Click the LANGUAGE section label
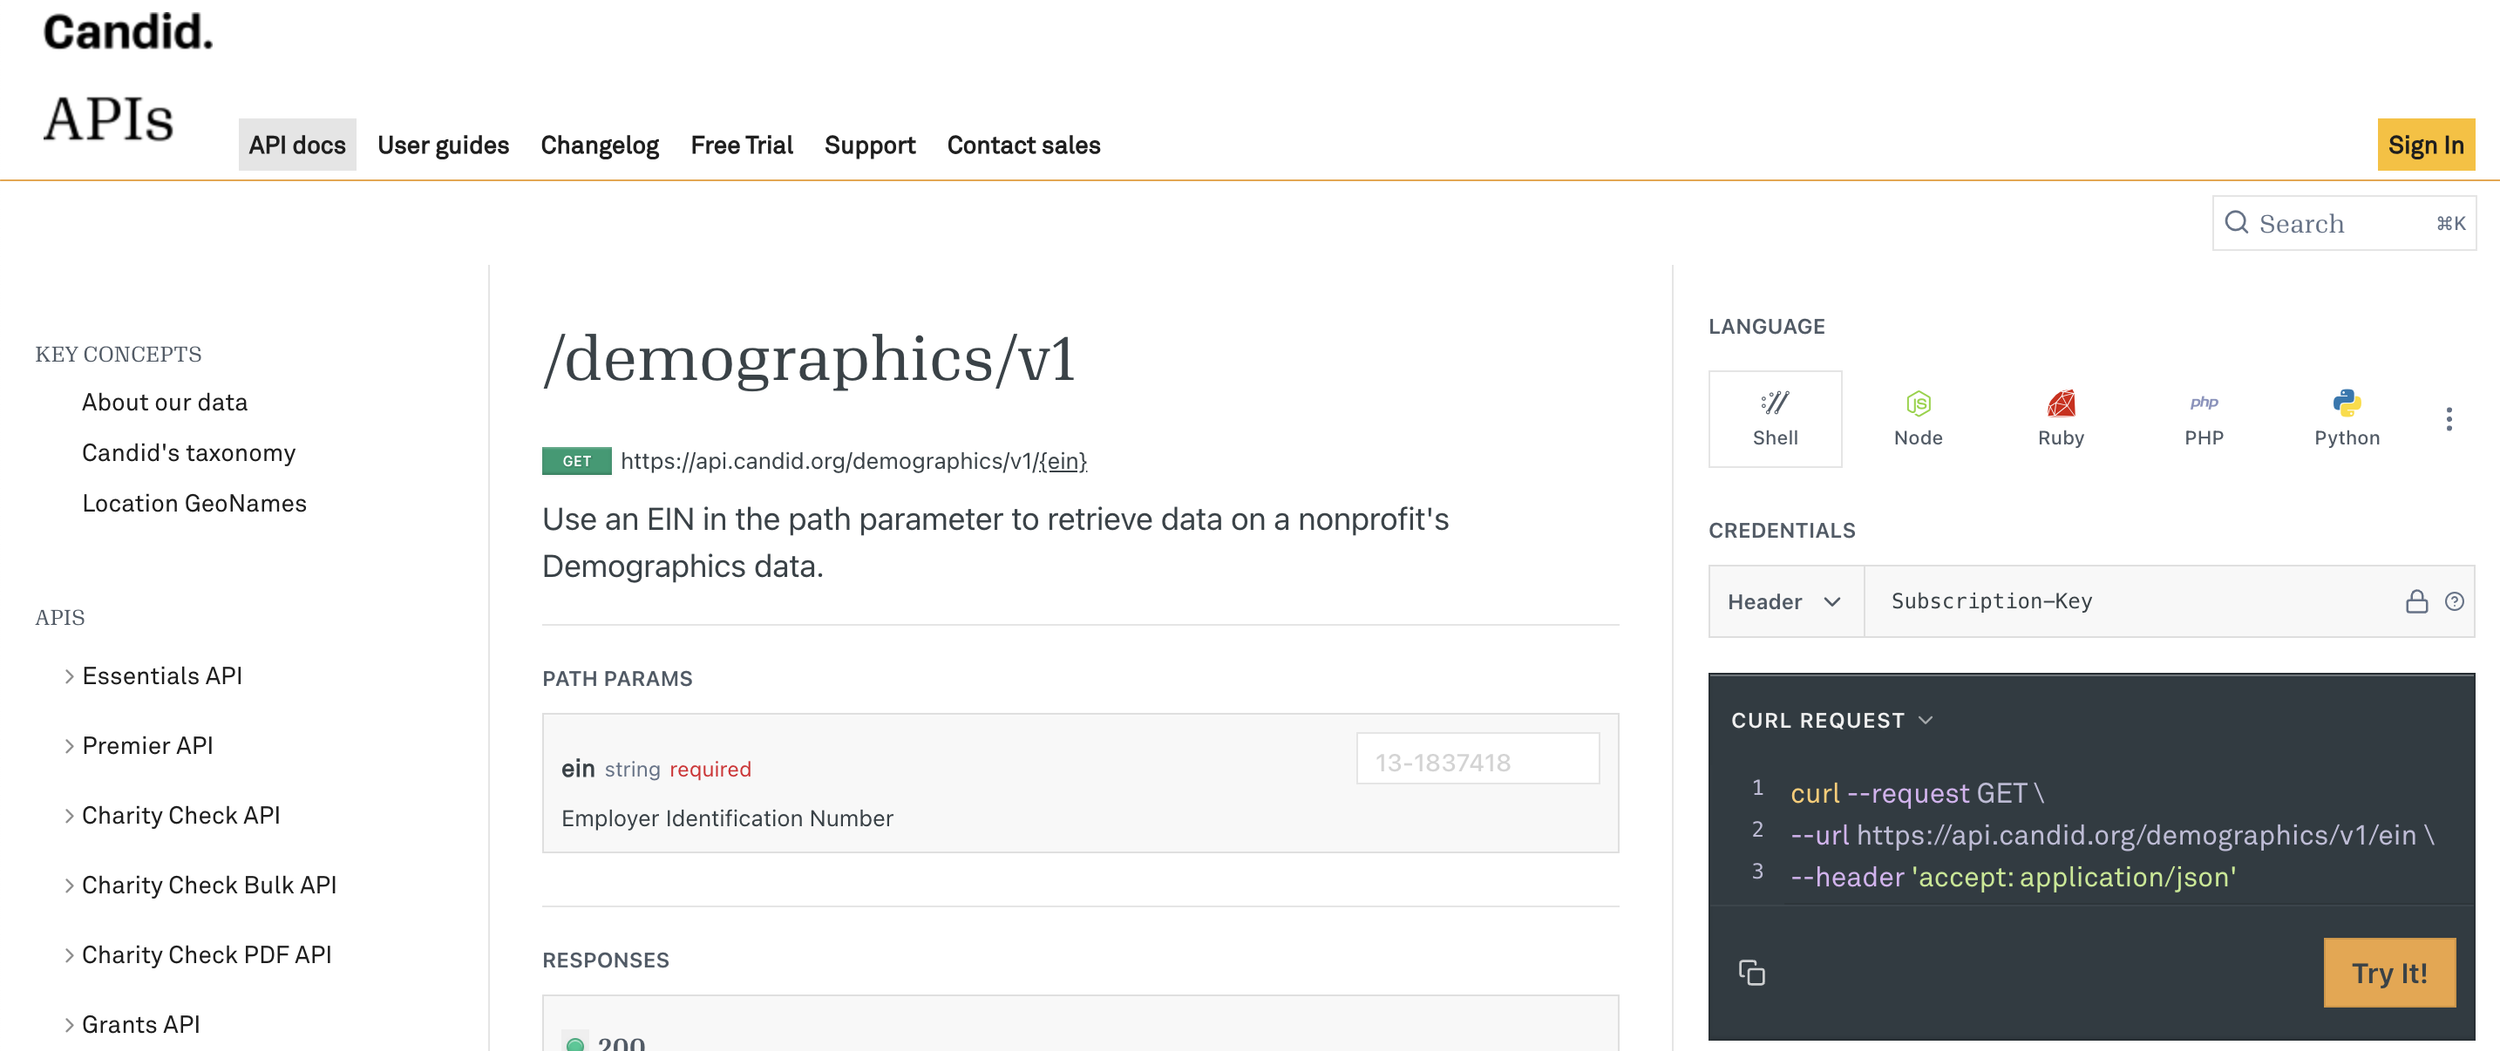Viewport: 2500px width, 1051px height. pos(1767,327)
